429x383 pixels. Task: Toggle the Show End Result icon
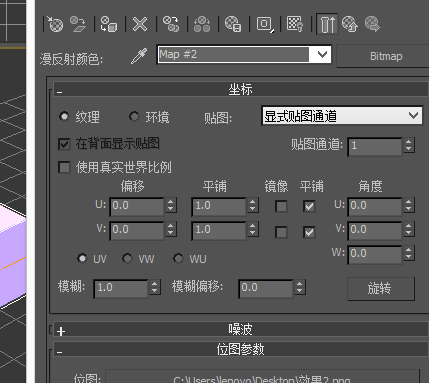[327, 24]
